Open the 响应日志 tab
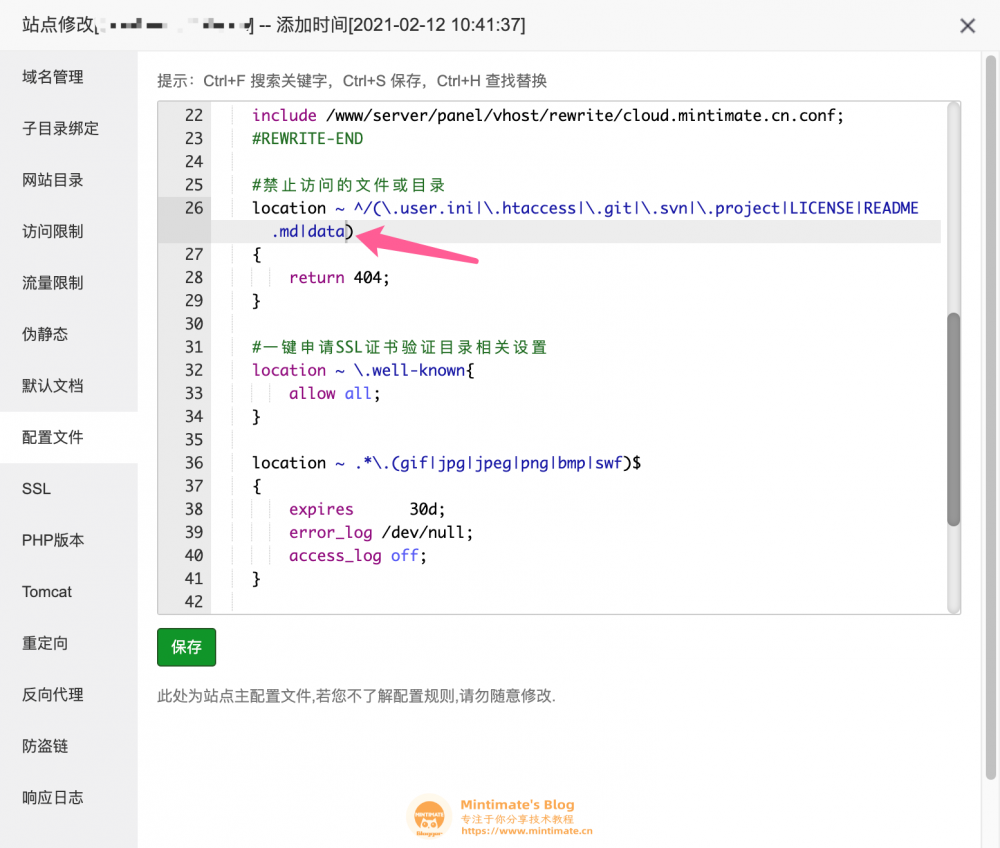Image resolution: width=1000 pixels, height=848 pixels. [53, 798]
